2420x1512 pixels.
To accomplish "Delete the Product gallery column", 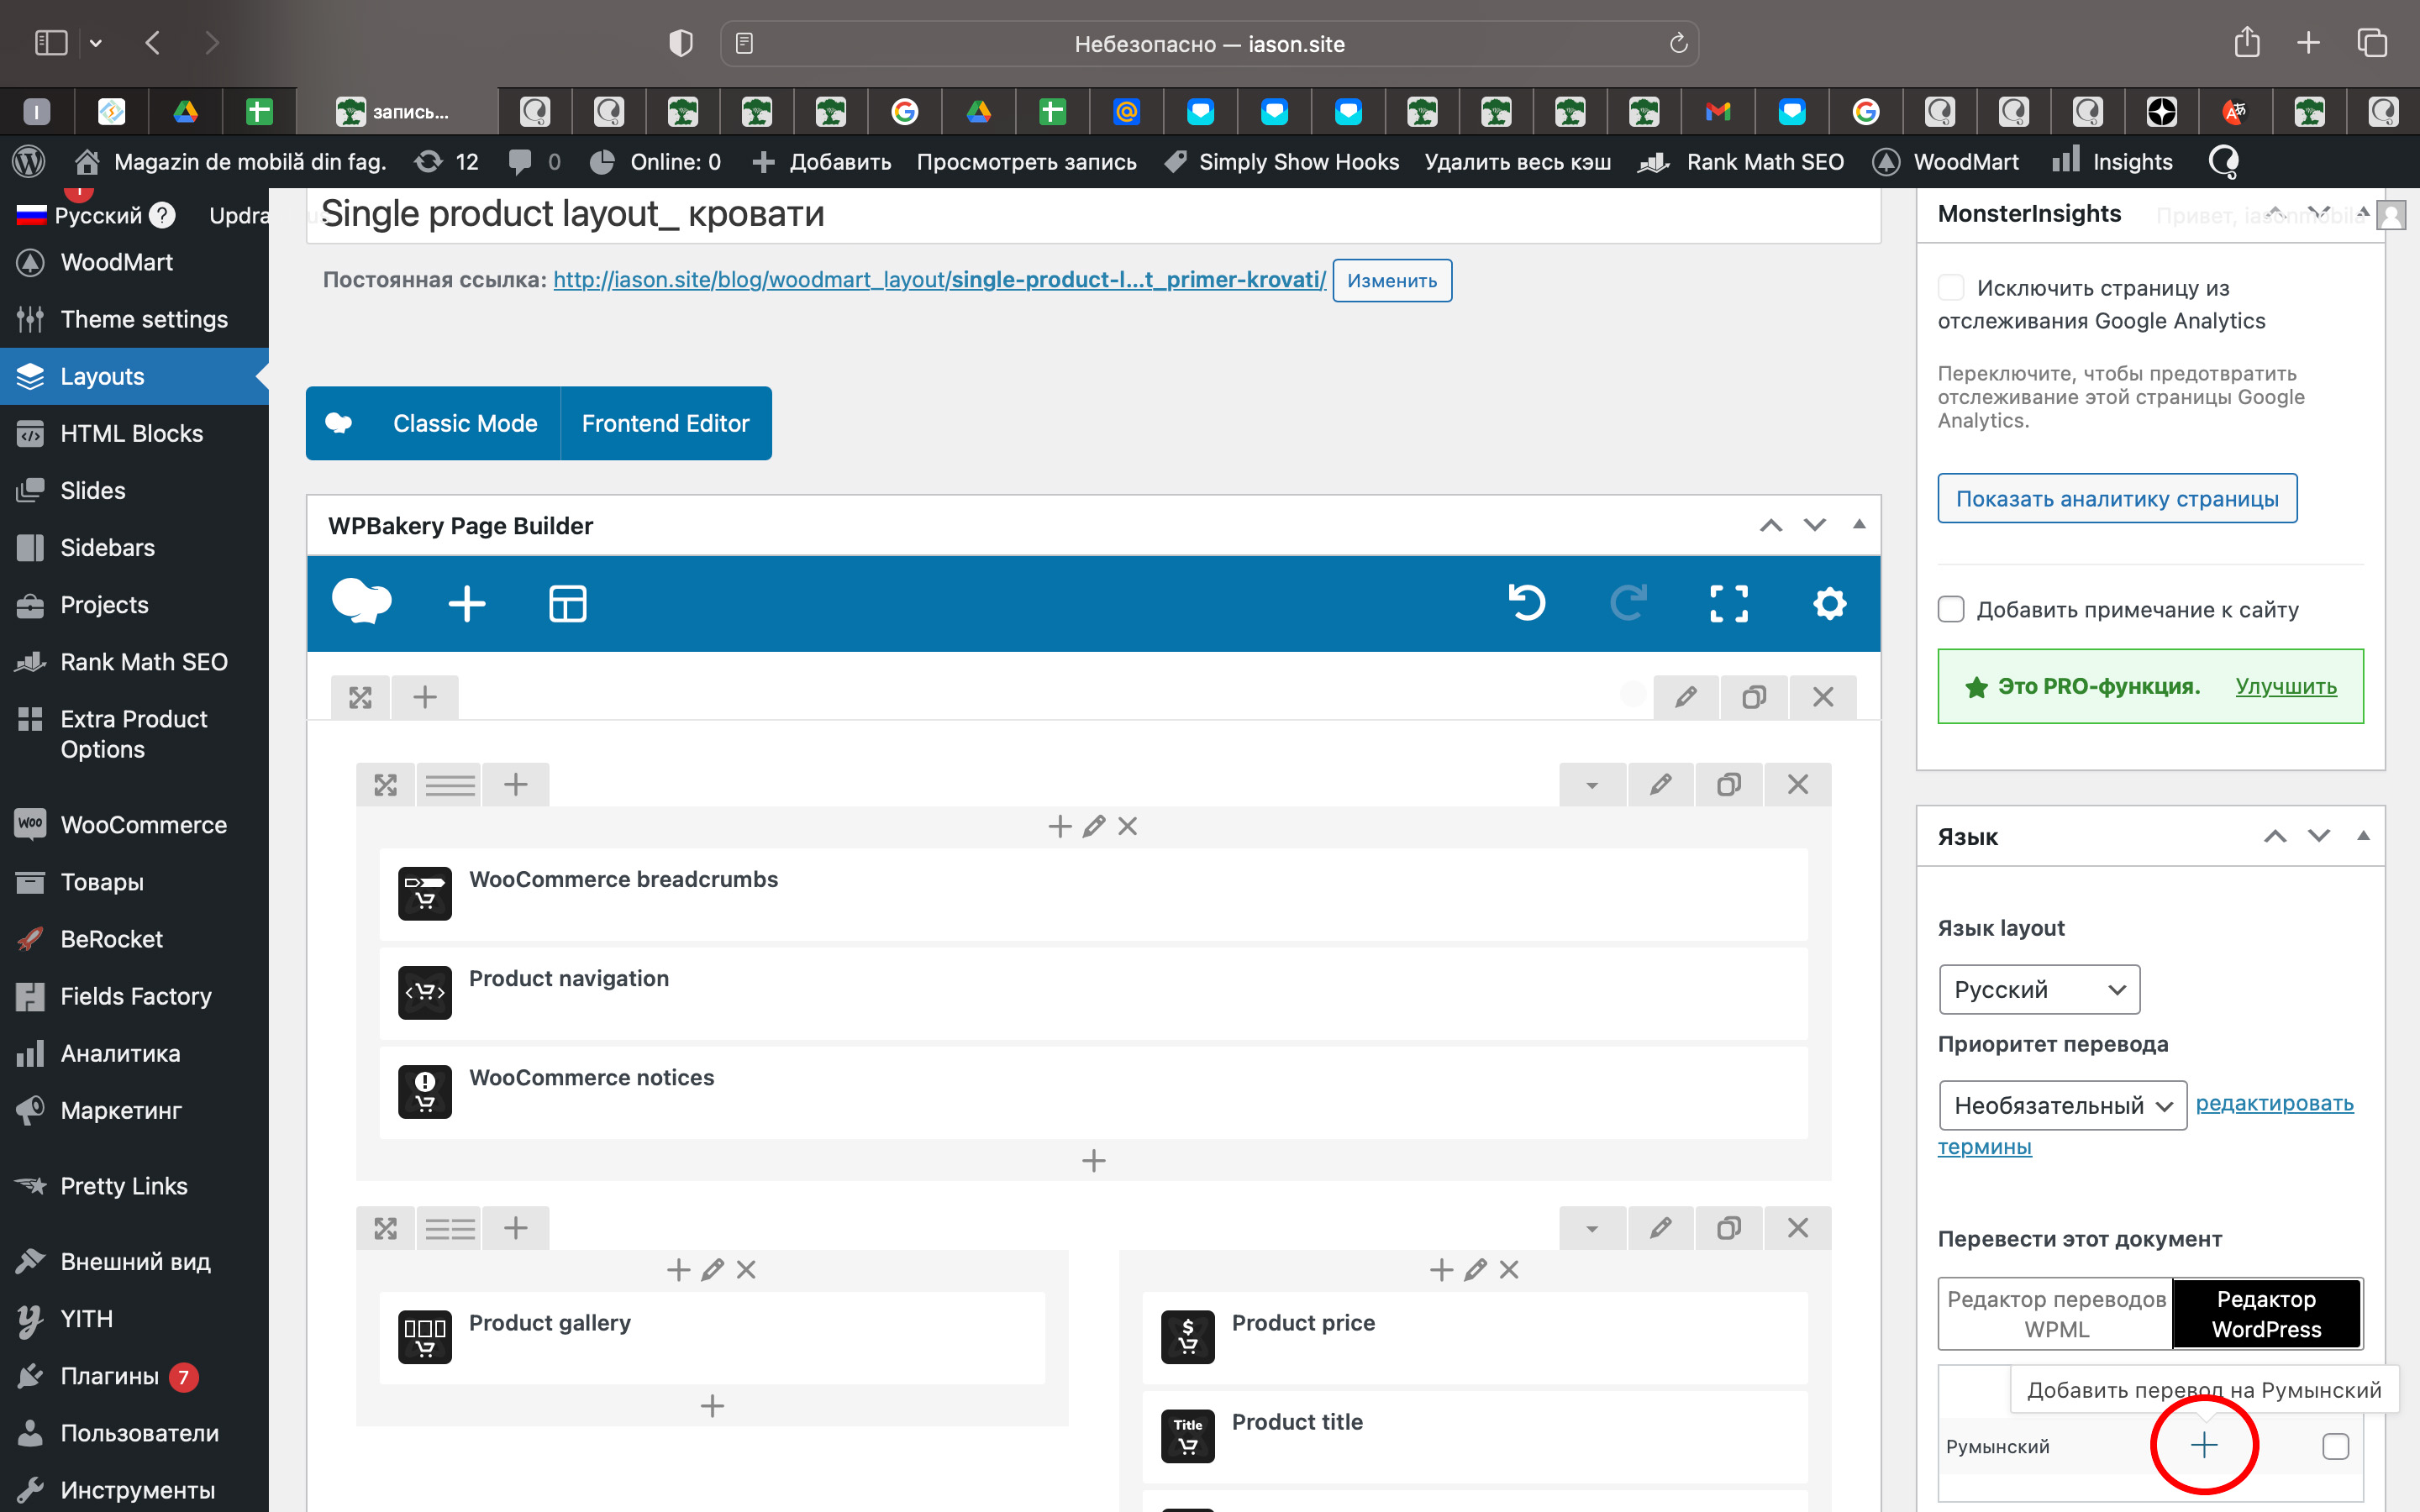I will tap(746, 1270).
